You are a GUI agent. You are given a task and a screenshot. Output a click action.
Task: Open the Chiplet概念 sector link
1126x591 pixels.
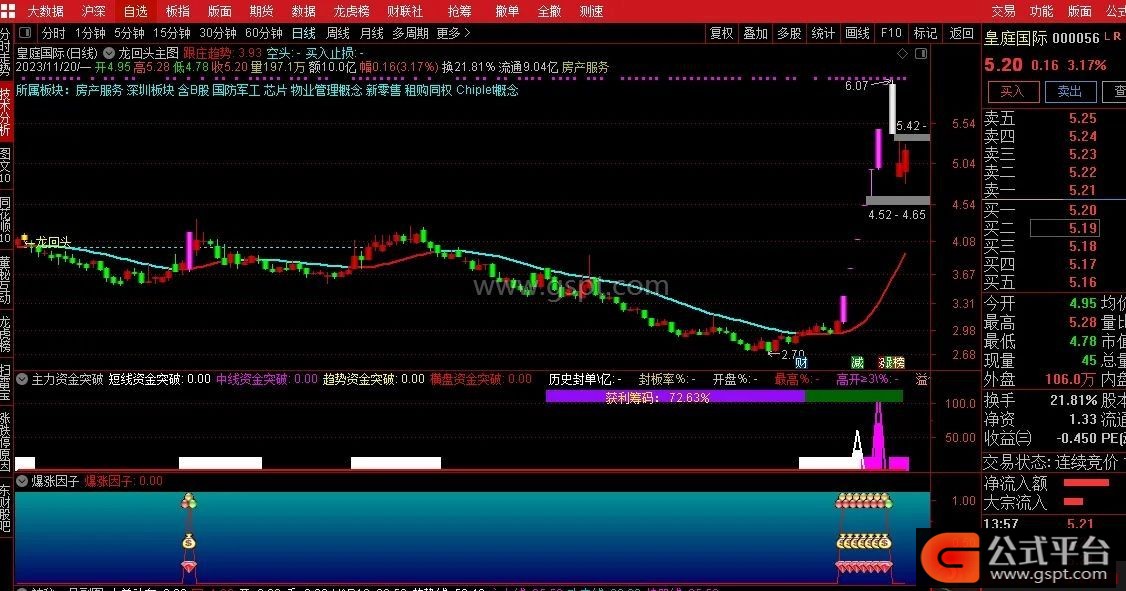pyautogui.click(x=488, y=90)
